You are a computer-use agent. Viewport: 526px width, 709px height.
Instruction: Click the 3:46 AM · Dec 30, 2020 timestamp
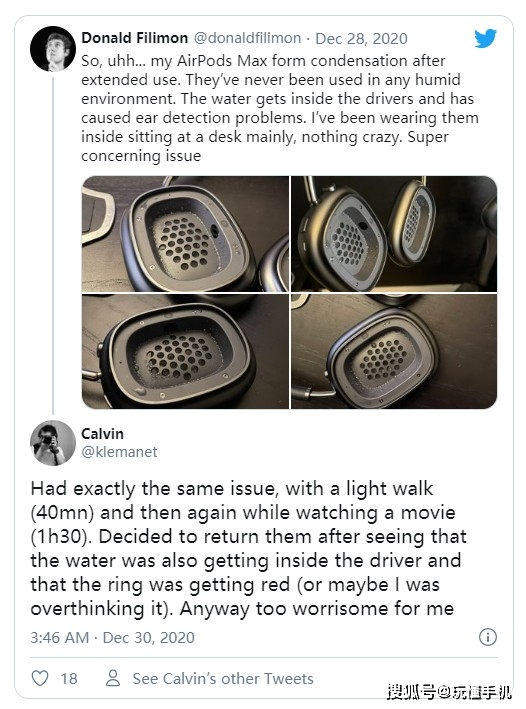112,638
